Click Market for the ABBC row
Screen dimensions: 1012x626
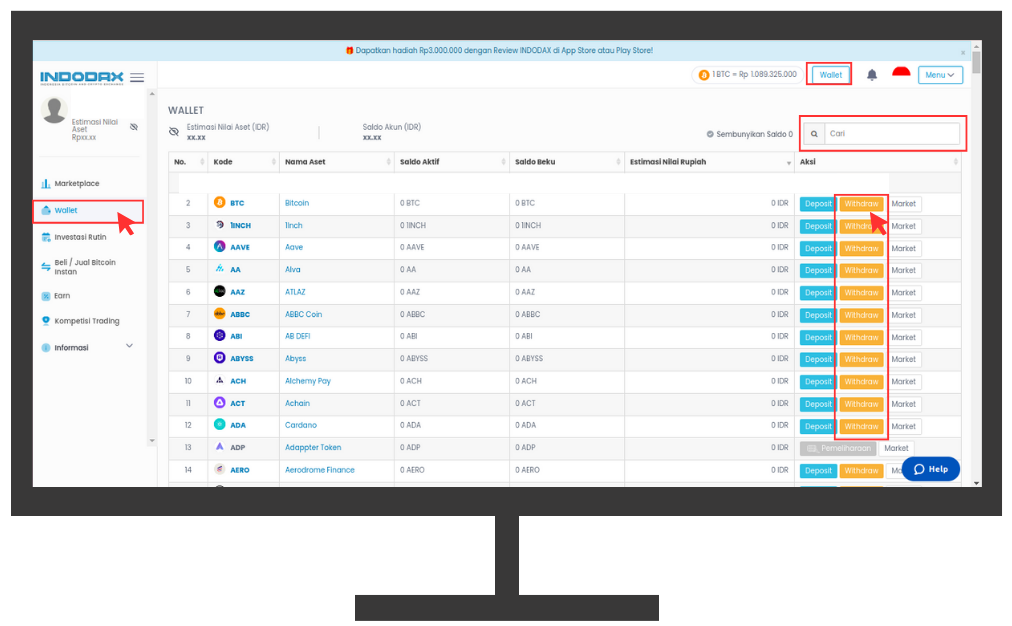point(904,316)
